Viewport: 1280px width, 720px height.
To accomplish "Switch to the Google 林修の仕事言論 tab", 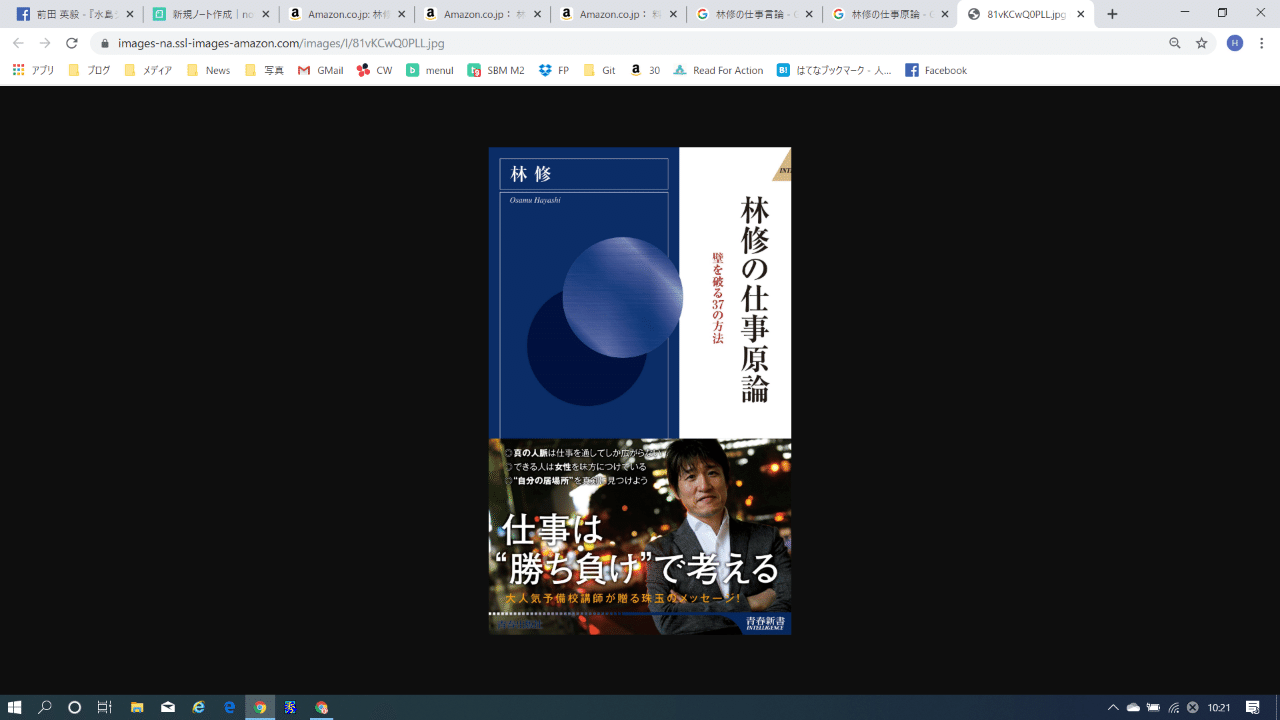I will click(754, 15).
